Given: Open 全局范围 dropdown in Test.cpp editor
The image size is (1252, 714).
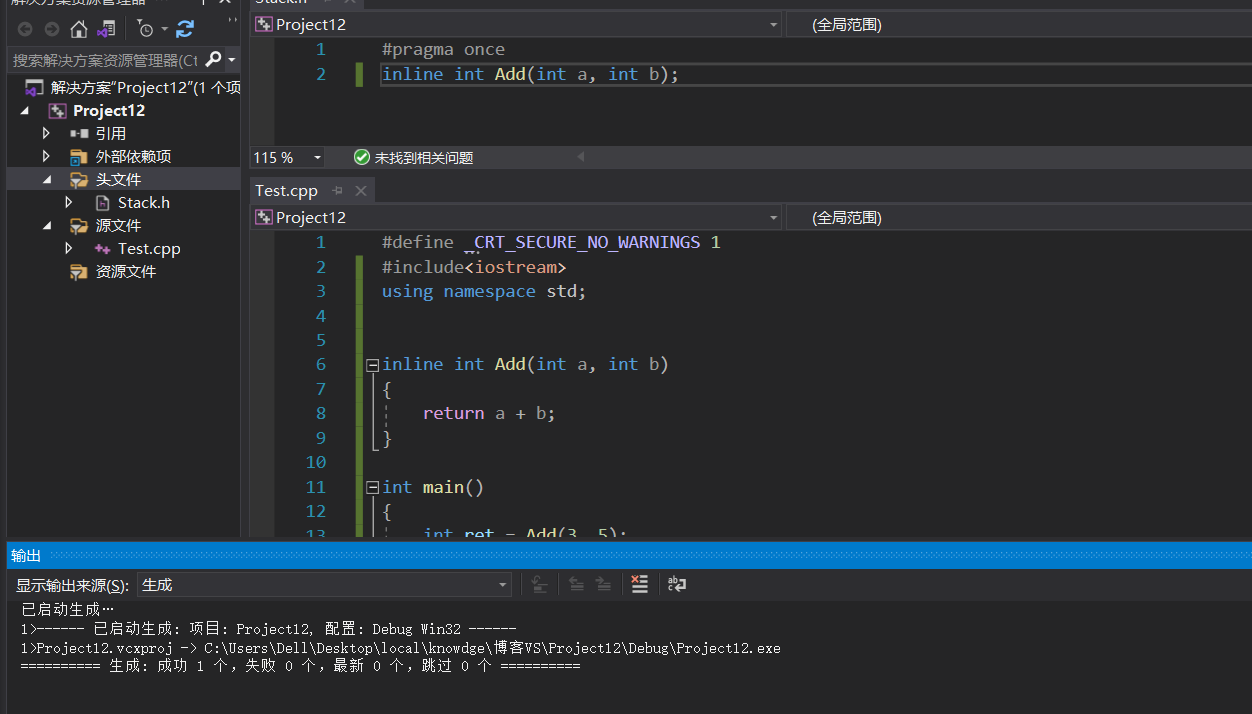Looking at the screenshot, I should (1019, 217).
